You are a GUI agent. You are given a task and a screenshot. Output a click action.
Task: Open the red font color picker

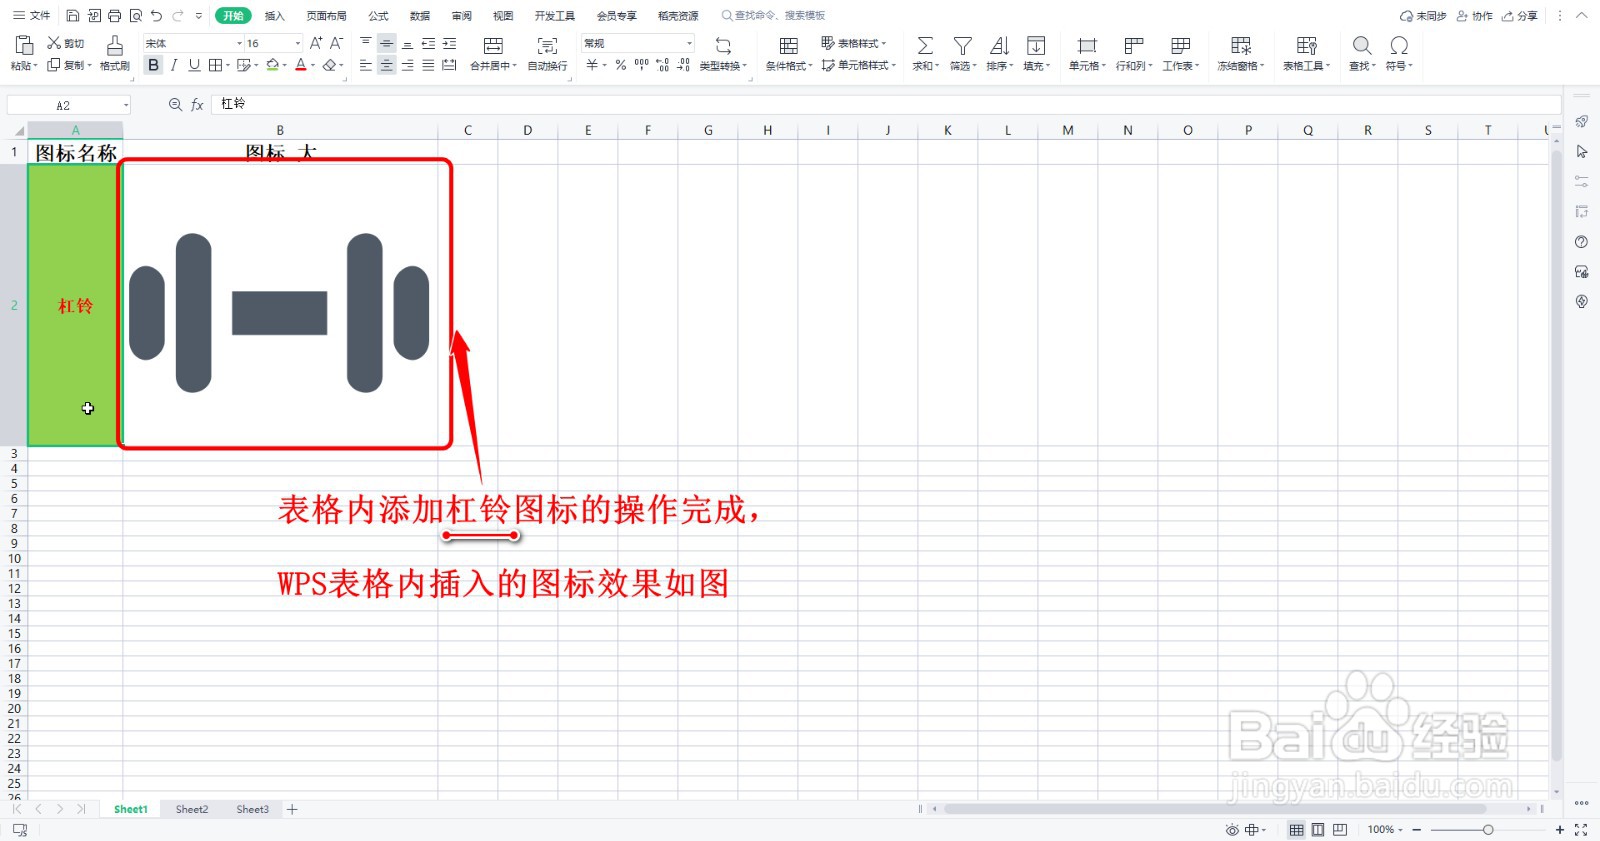click(x=300, y=65)
